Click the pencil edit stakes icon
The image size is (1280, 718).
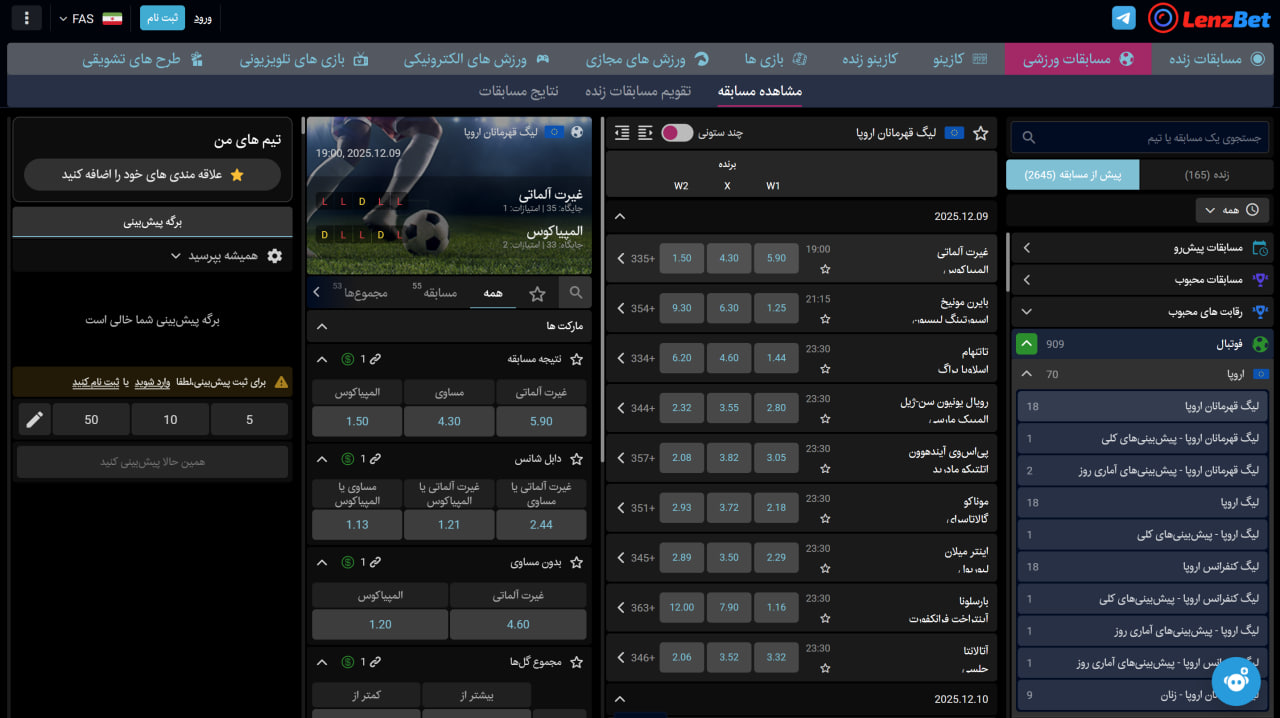point(34,420)
